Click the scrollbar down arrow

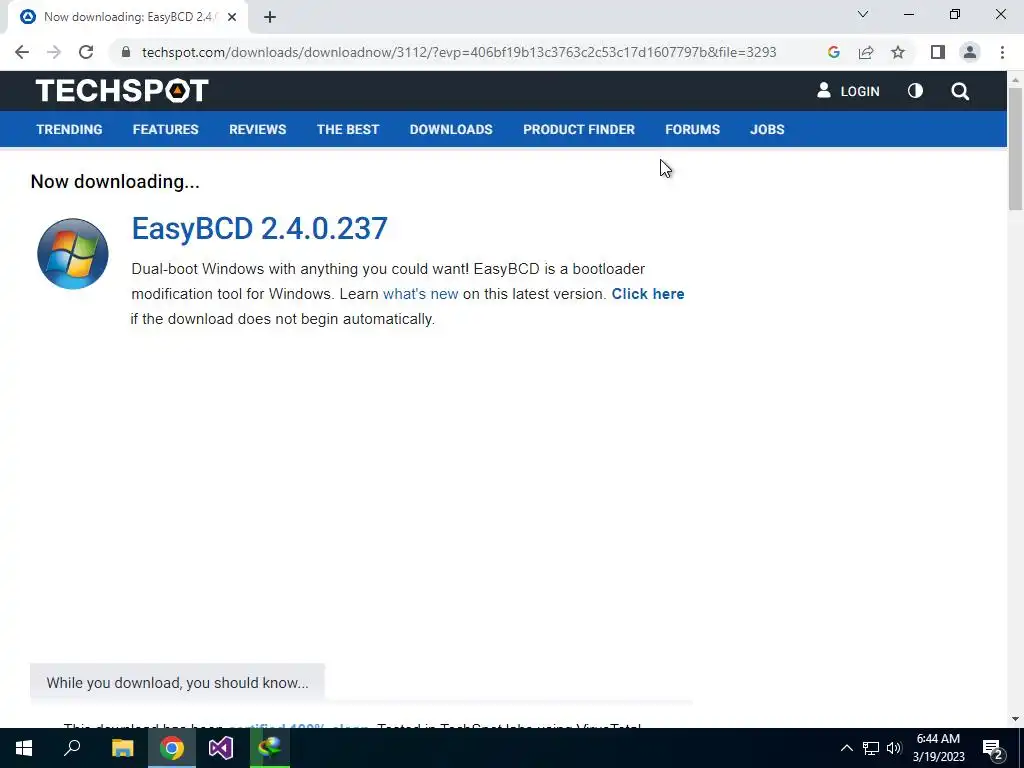click(x=1015, y=719)
